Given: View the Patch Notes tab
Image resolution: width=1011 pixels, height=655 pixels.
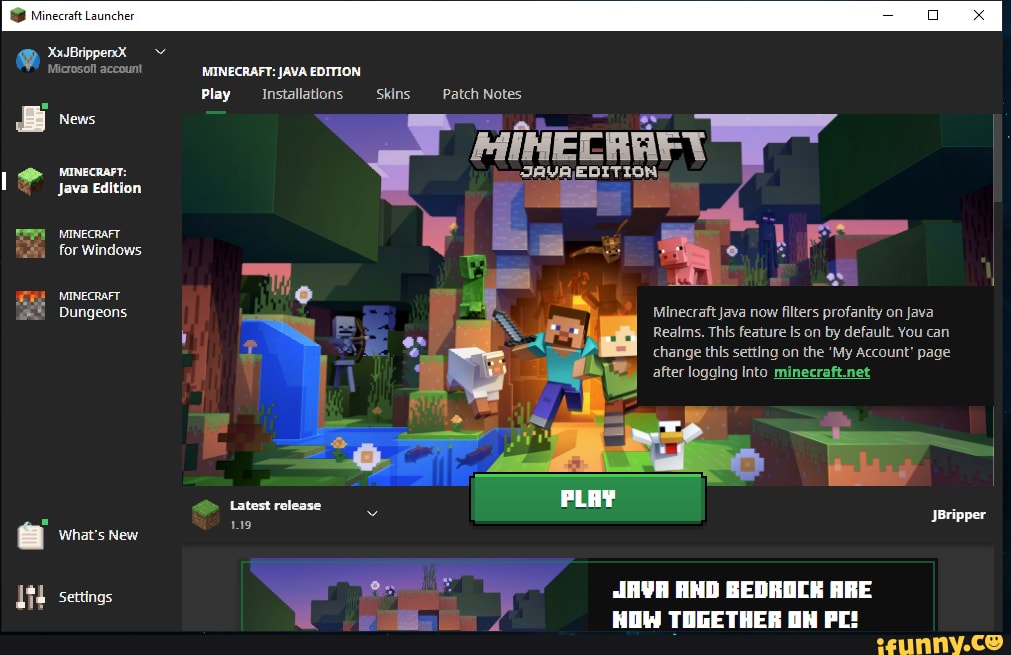Looking at the screenshot, I should [x=481, y=94].
